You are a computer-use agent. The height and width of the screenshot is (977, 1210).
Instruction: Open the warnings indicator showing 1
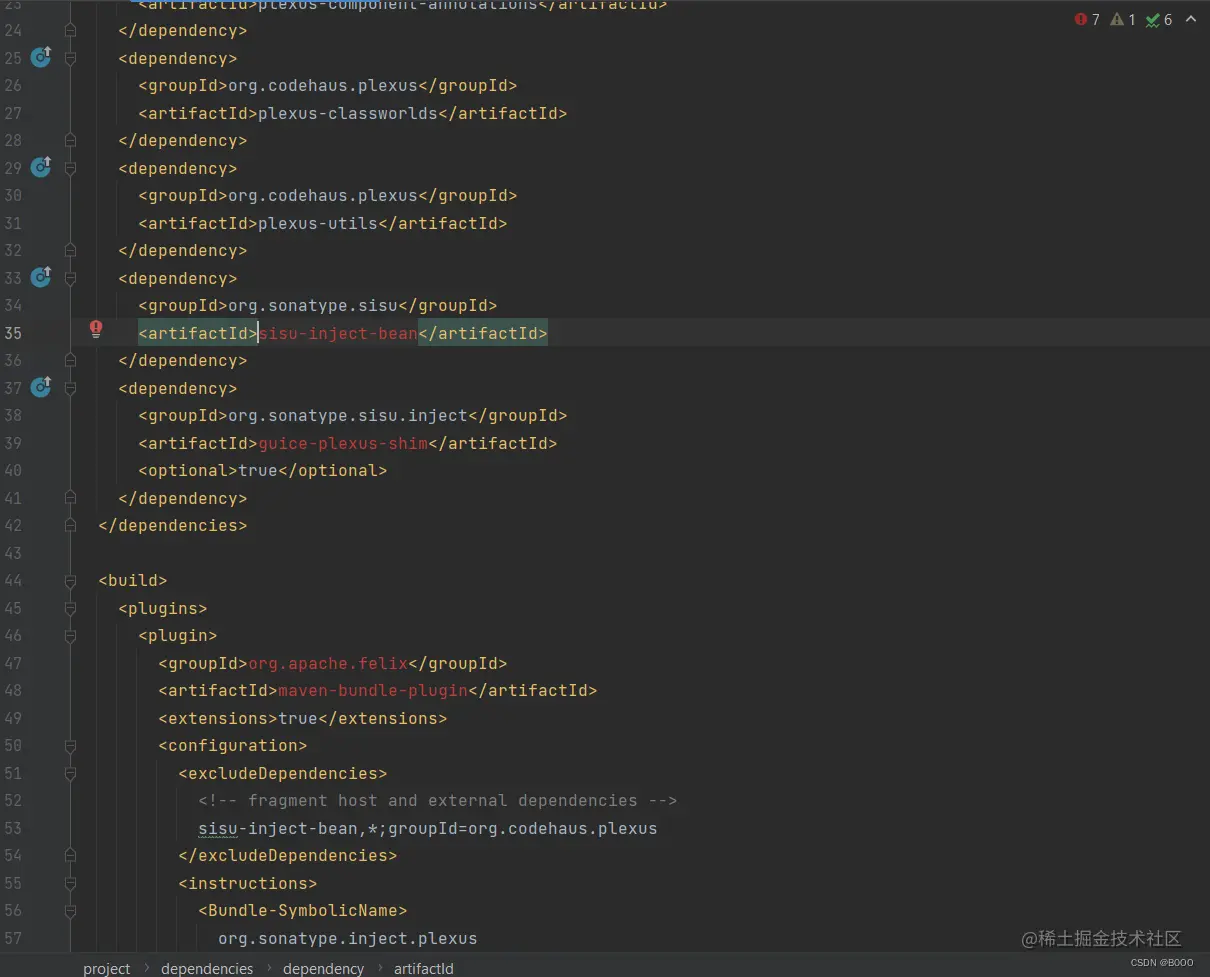1123,20
